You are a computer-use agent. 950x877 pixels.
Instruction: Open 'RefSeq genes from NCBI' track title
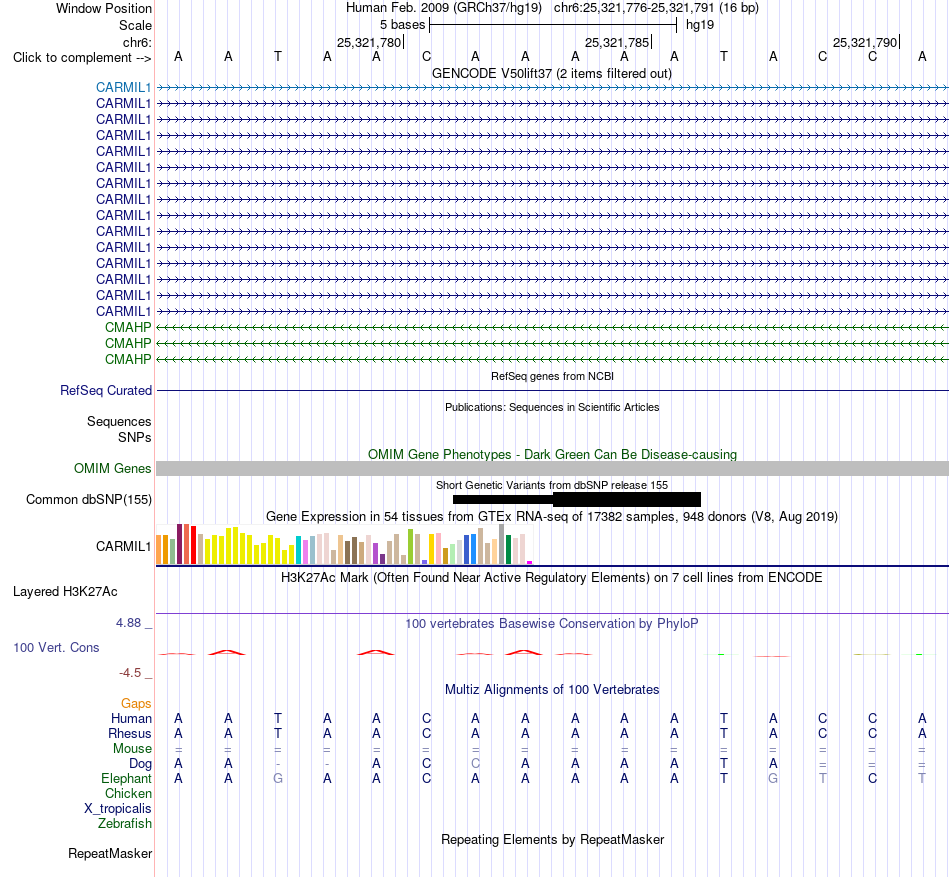pos(552,376)
